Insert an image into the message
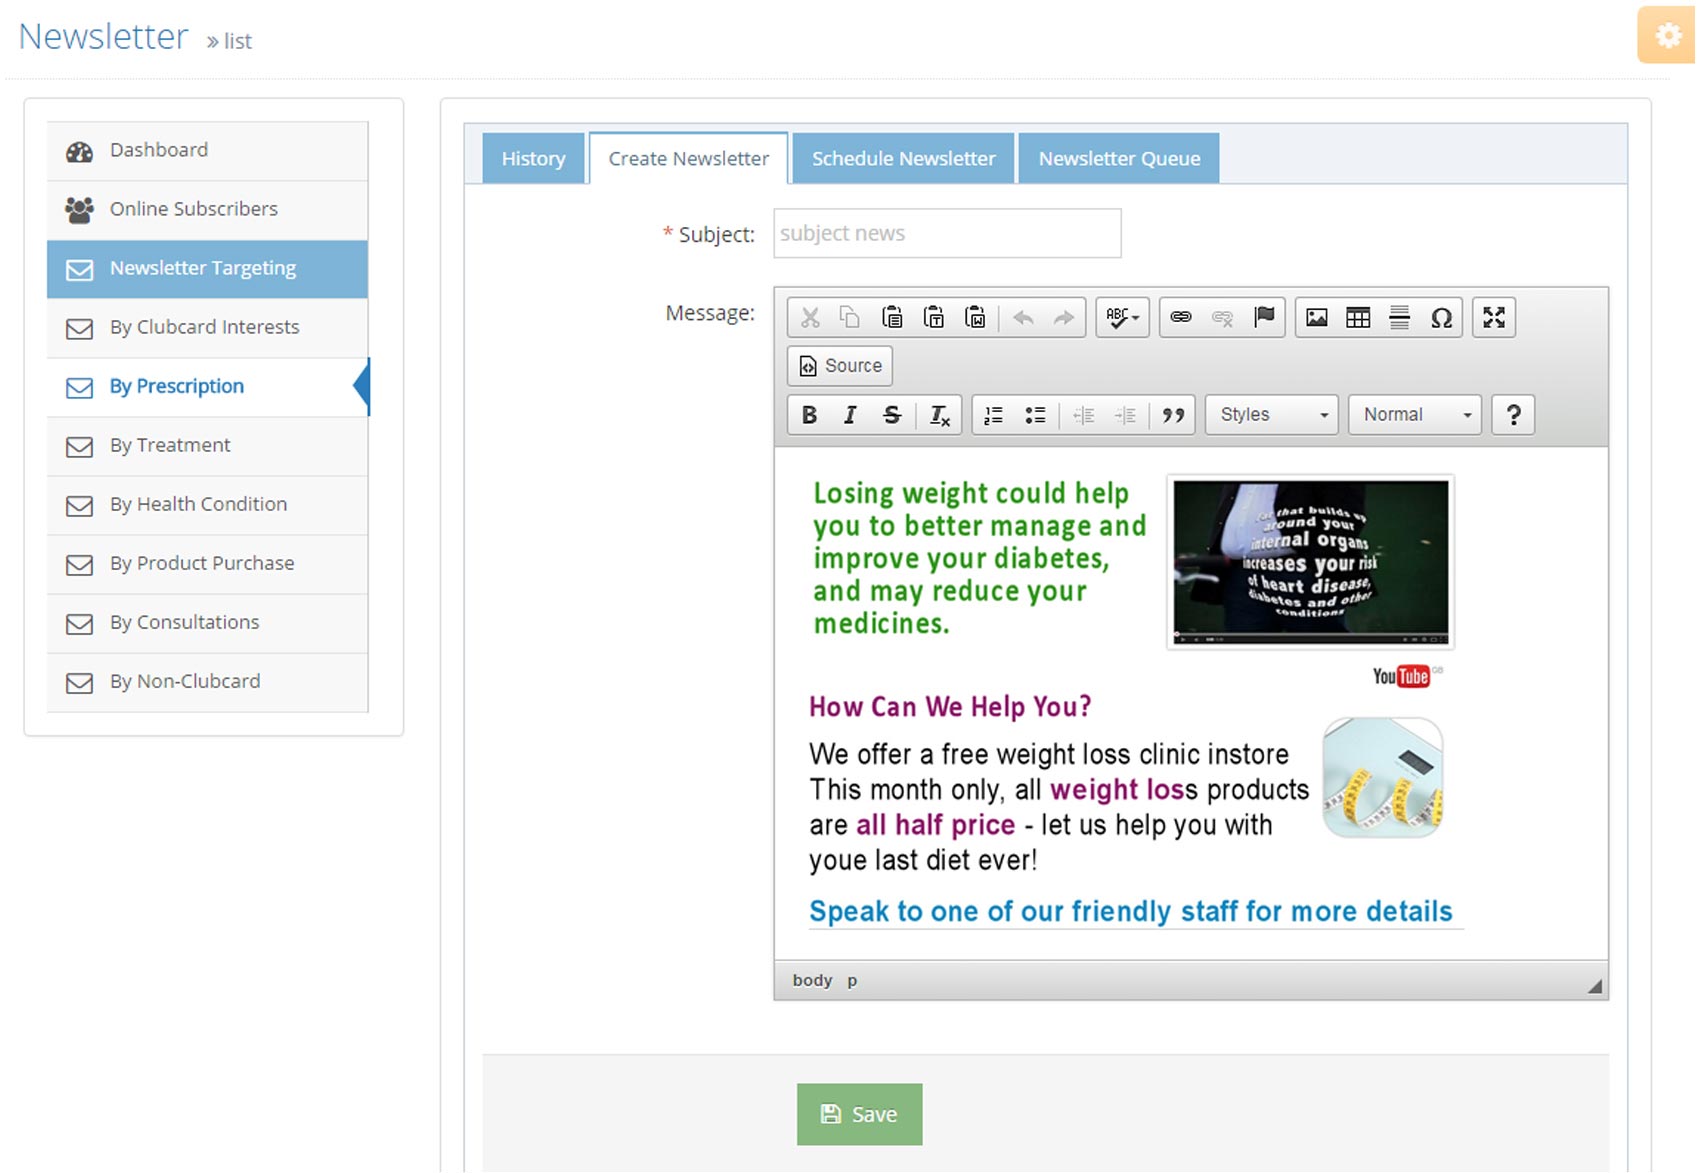Screen dimensions: 1700x1173 pos(1316,318)
